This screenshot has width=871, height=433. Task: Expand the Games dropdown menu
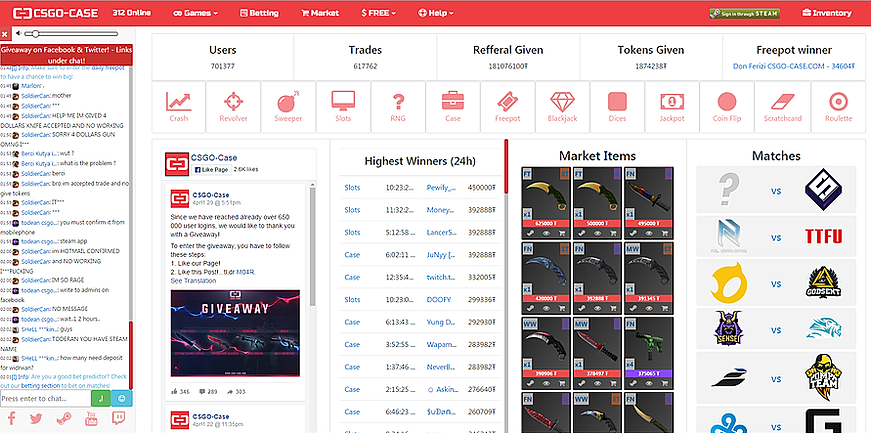click(x=196, y=13)
